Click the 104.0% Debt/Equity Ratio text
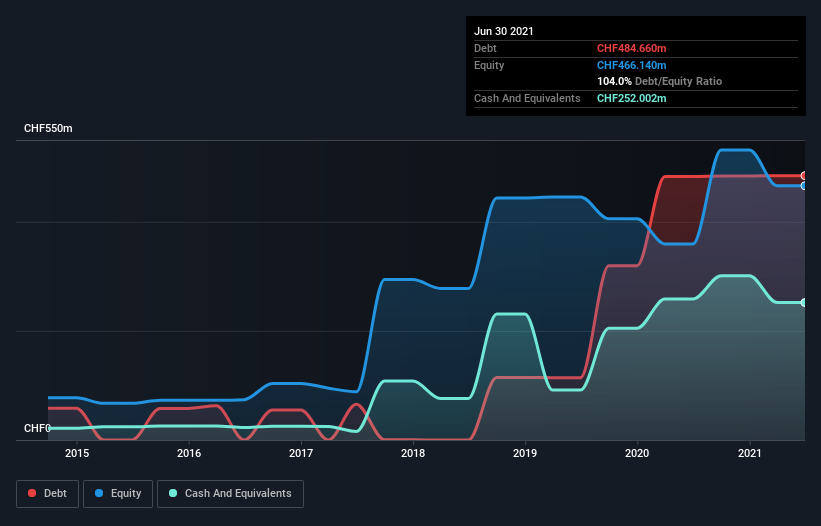The width and height of the screenshot is (821, 526). tap(659, 81)
